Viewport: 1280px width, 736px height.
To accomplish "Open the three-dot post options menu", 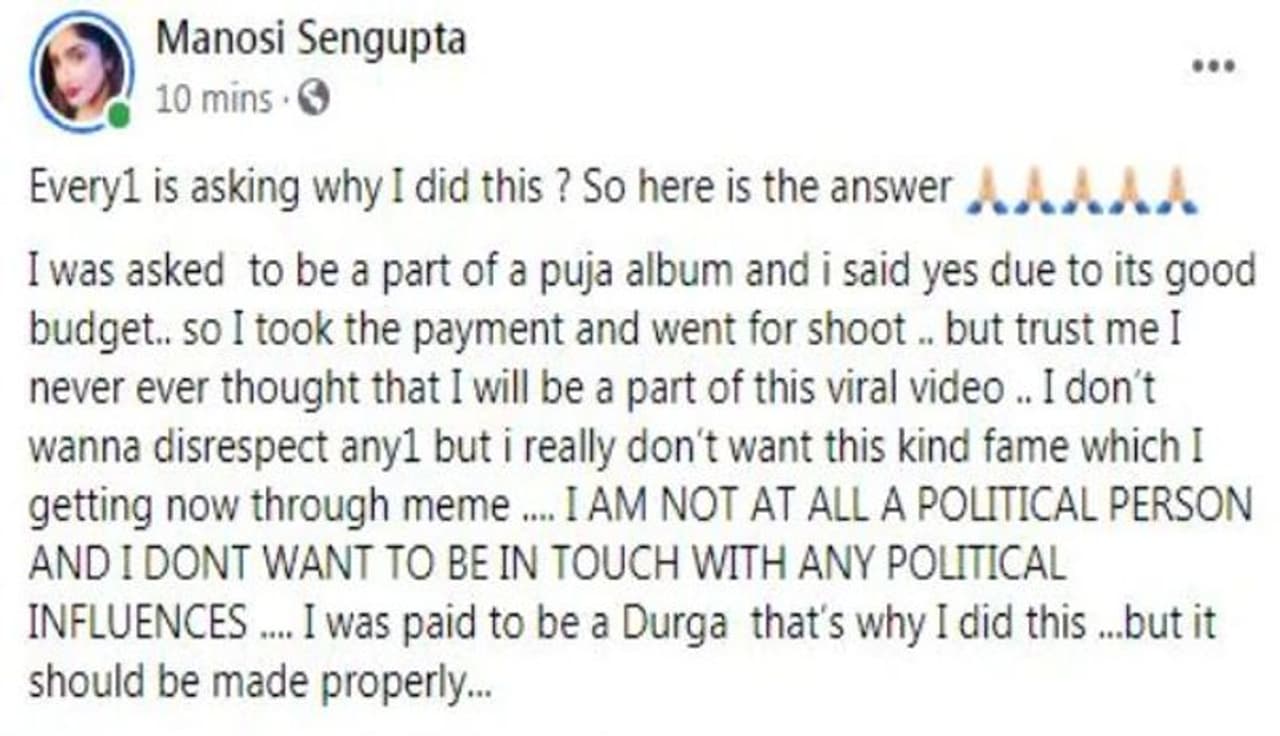I will pos(1213,68).
